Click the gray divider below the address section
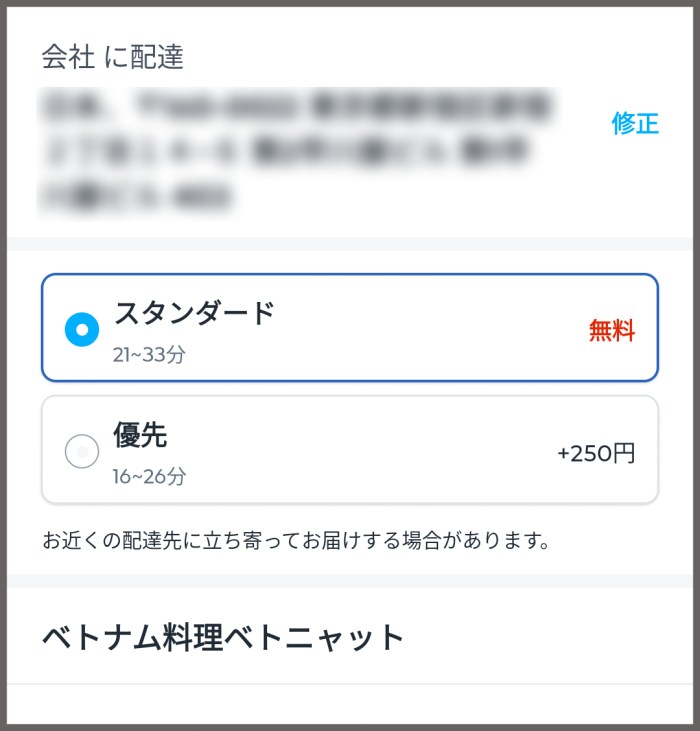The image size is (700, 731). (x=350, y=244)
